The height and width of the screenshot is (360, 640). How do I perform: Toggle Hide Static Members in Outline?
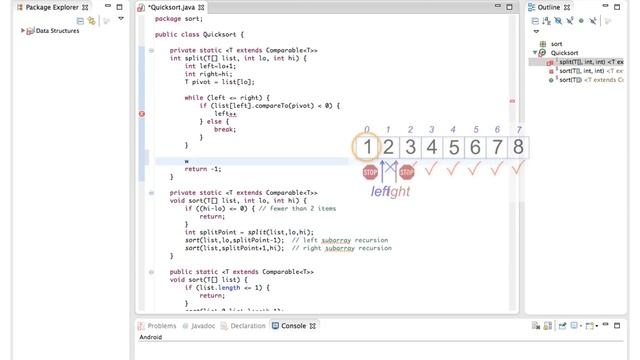[x=570, y=21]
